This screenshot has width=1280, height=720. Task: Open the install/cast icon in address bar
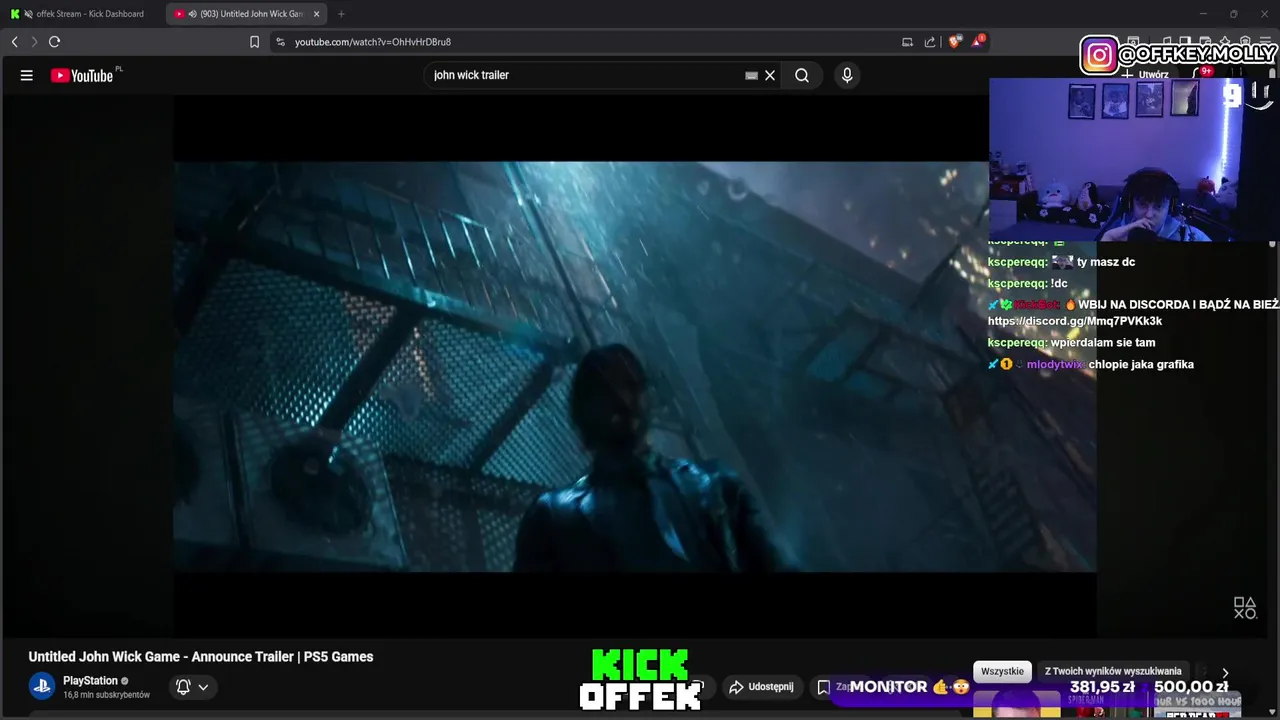click(907, 42)
